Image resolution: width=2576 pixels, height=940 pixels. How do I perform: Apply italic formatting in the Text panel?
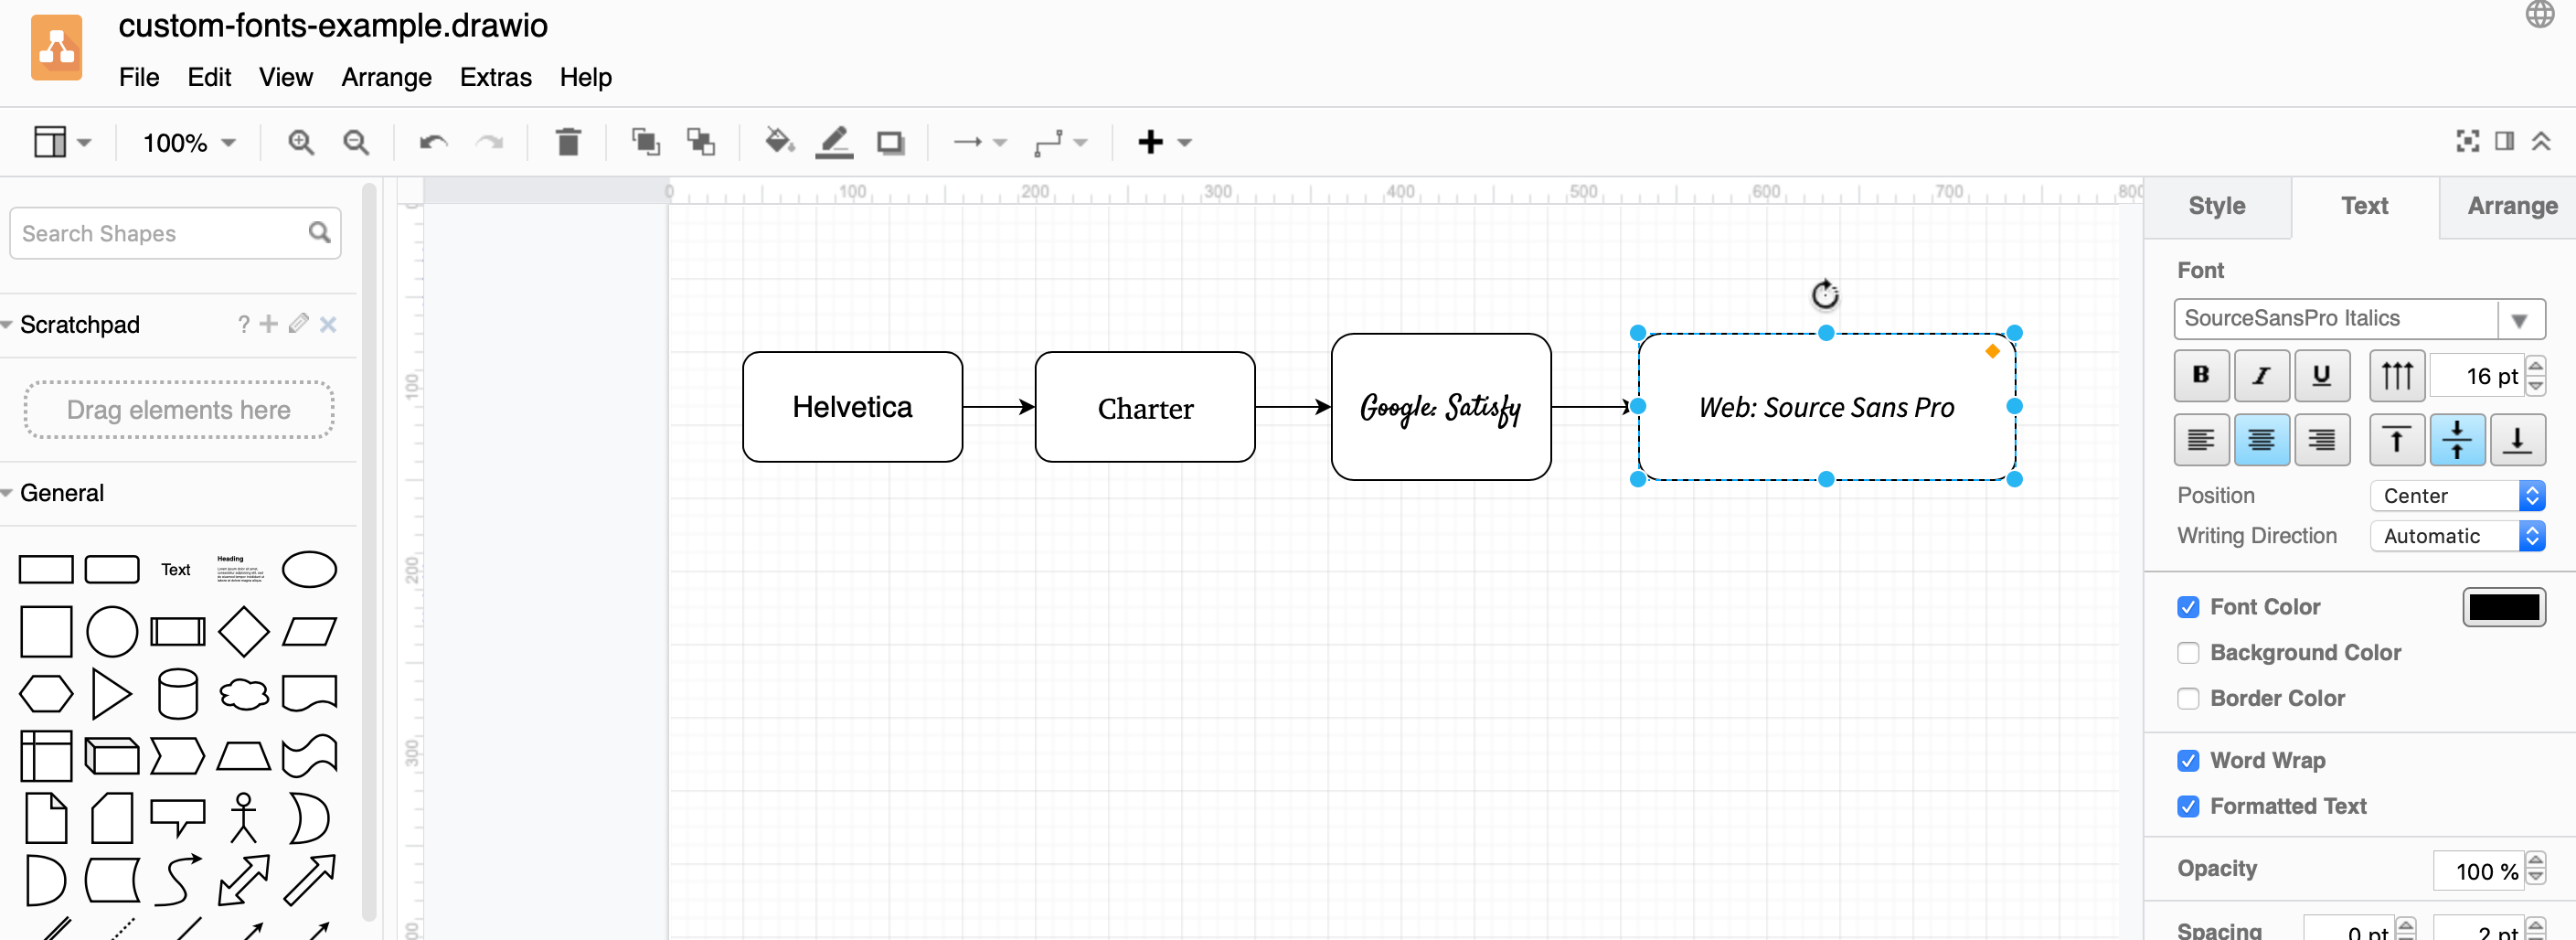2262,376
